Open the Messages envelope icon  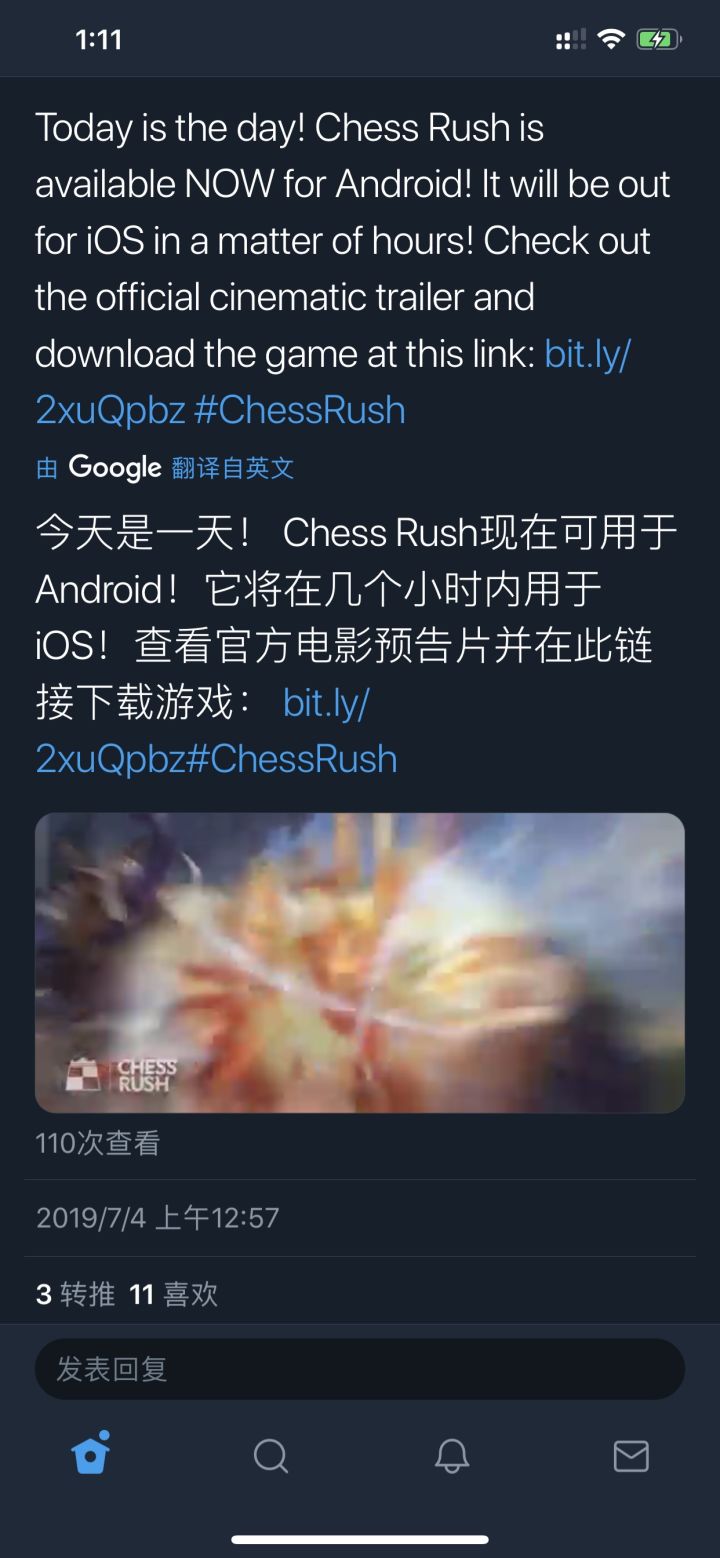point(631,1456)
